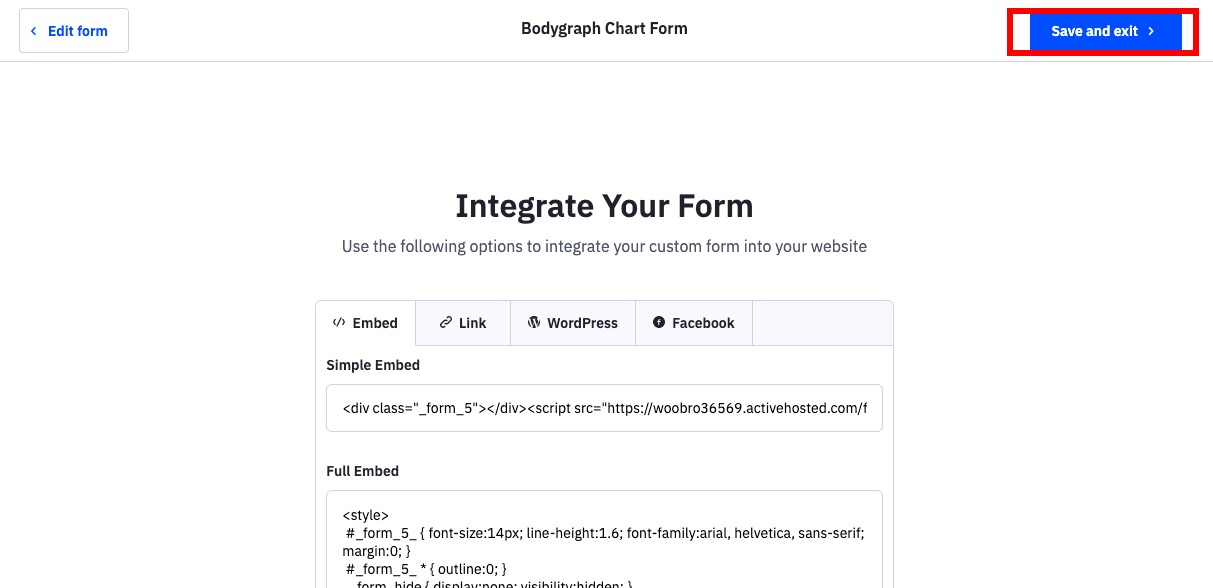Click the Bodygraph Chart Form title
Image resolution: width=1213 pixels, height=588 pixels.
604,28
